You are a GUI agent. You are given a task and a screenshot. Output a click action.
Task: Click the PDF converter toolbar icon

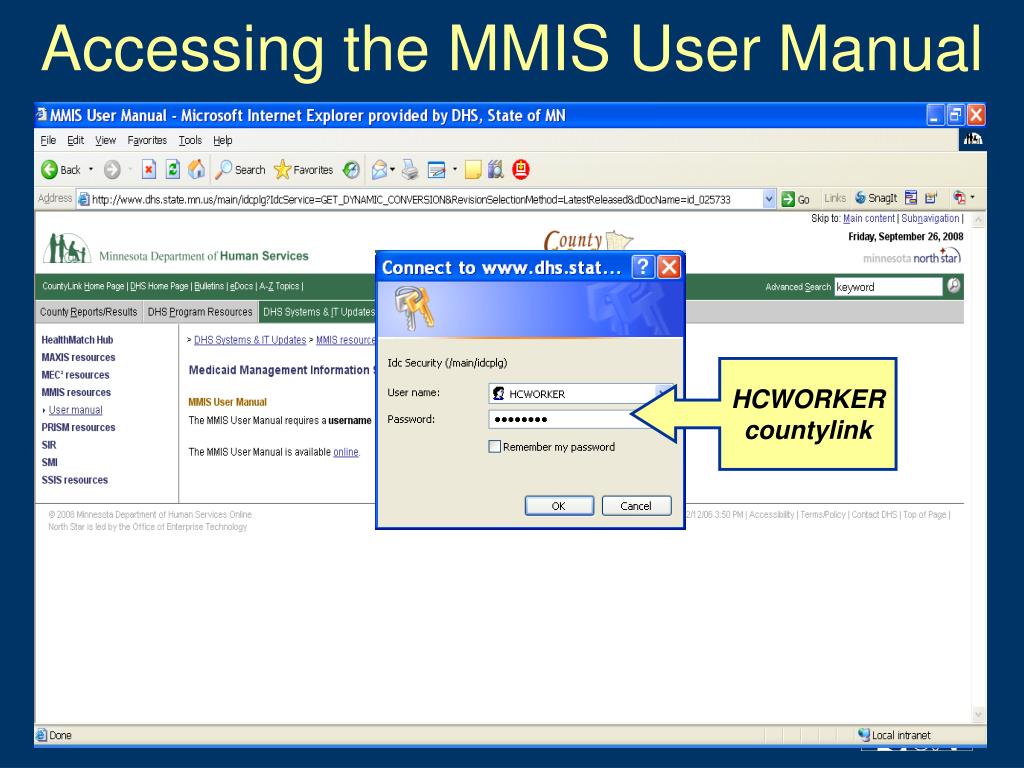(959, 197)
